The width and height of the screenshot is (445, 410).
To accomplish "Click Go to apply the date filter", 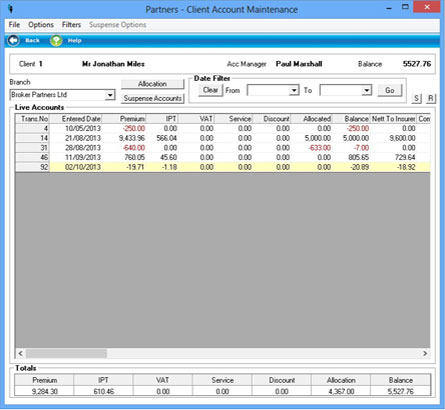I will click(x=390, y=90).
